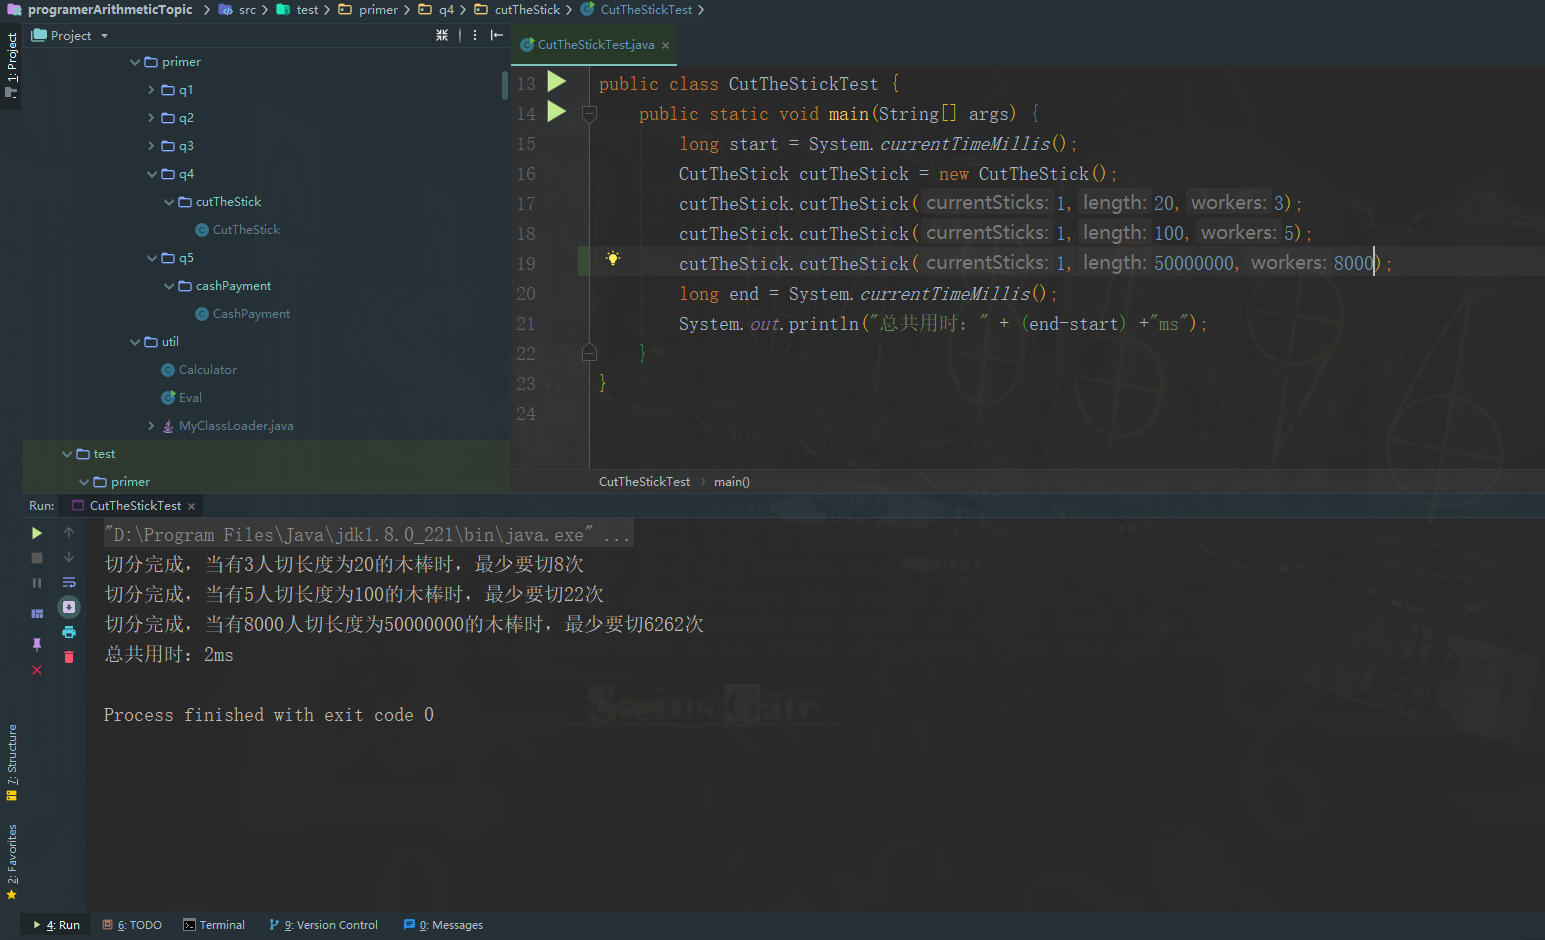Hide the Project panel using hide icon

(497, 35)
